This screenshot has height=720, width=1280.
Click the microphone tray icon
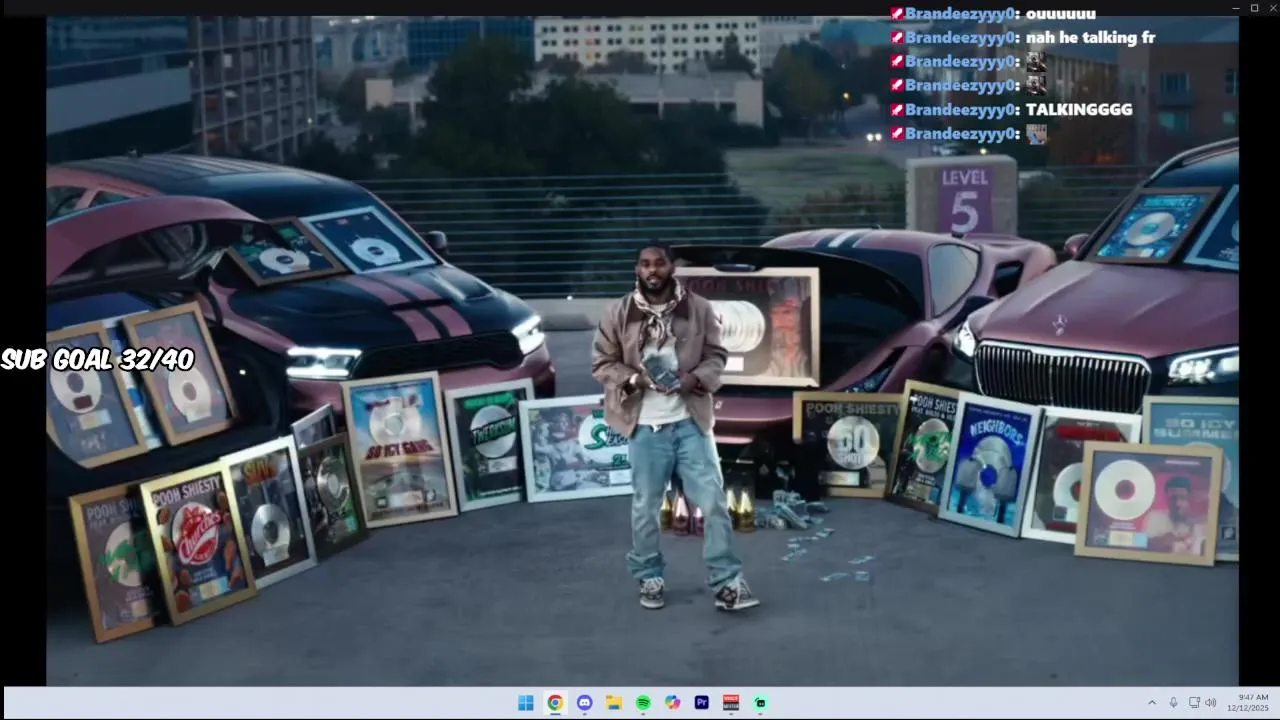pyautogui.click(x=1173, y=703)
